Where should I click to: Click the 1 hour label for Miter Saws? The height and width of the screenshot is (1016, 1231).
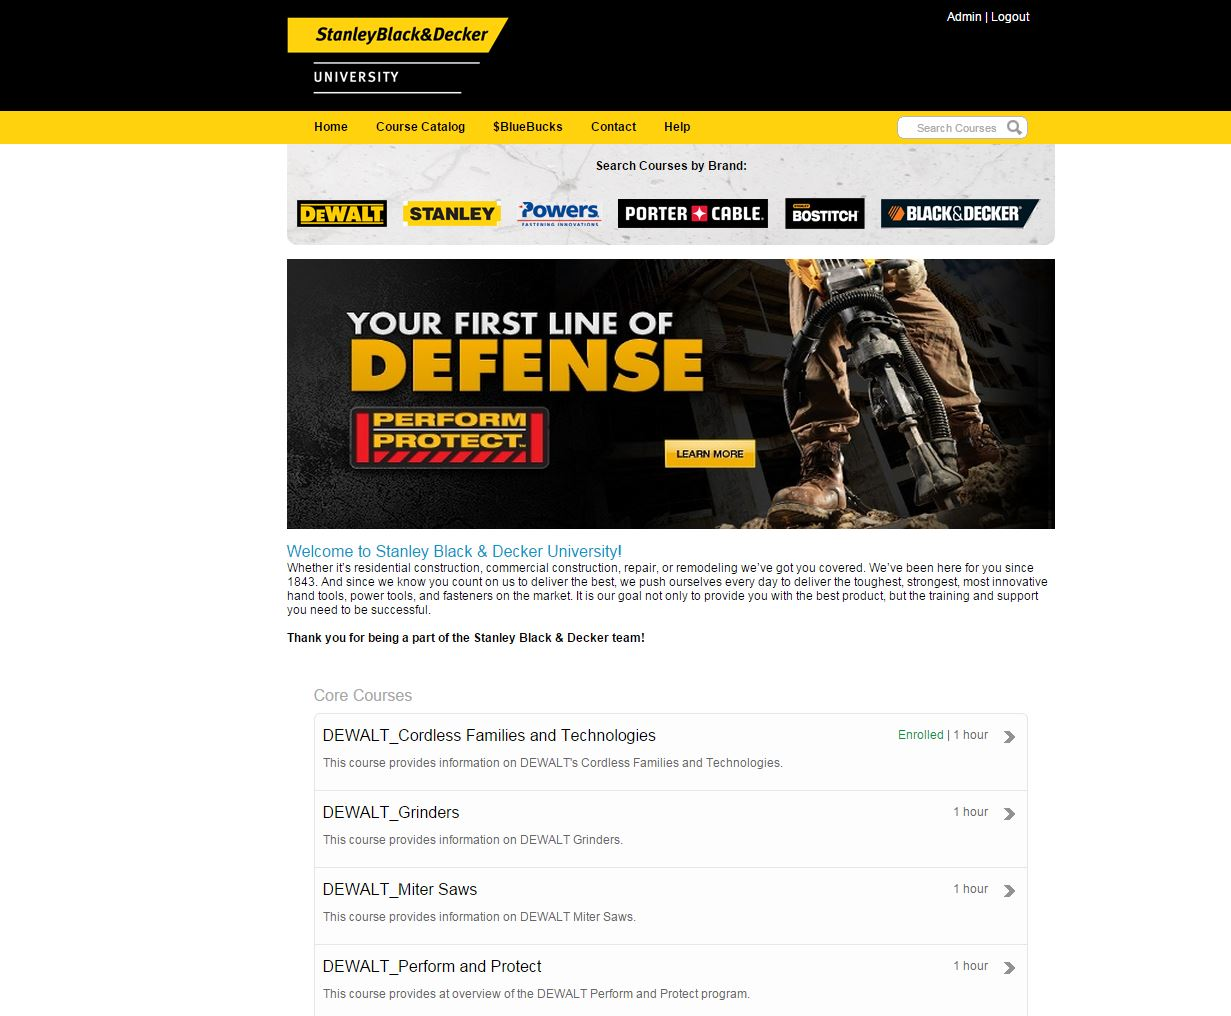(x=970, y=889)
